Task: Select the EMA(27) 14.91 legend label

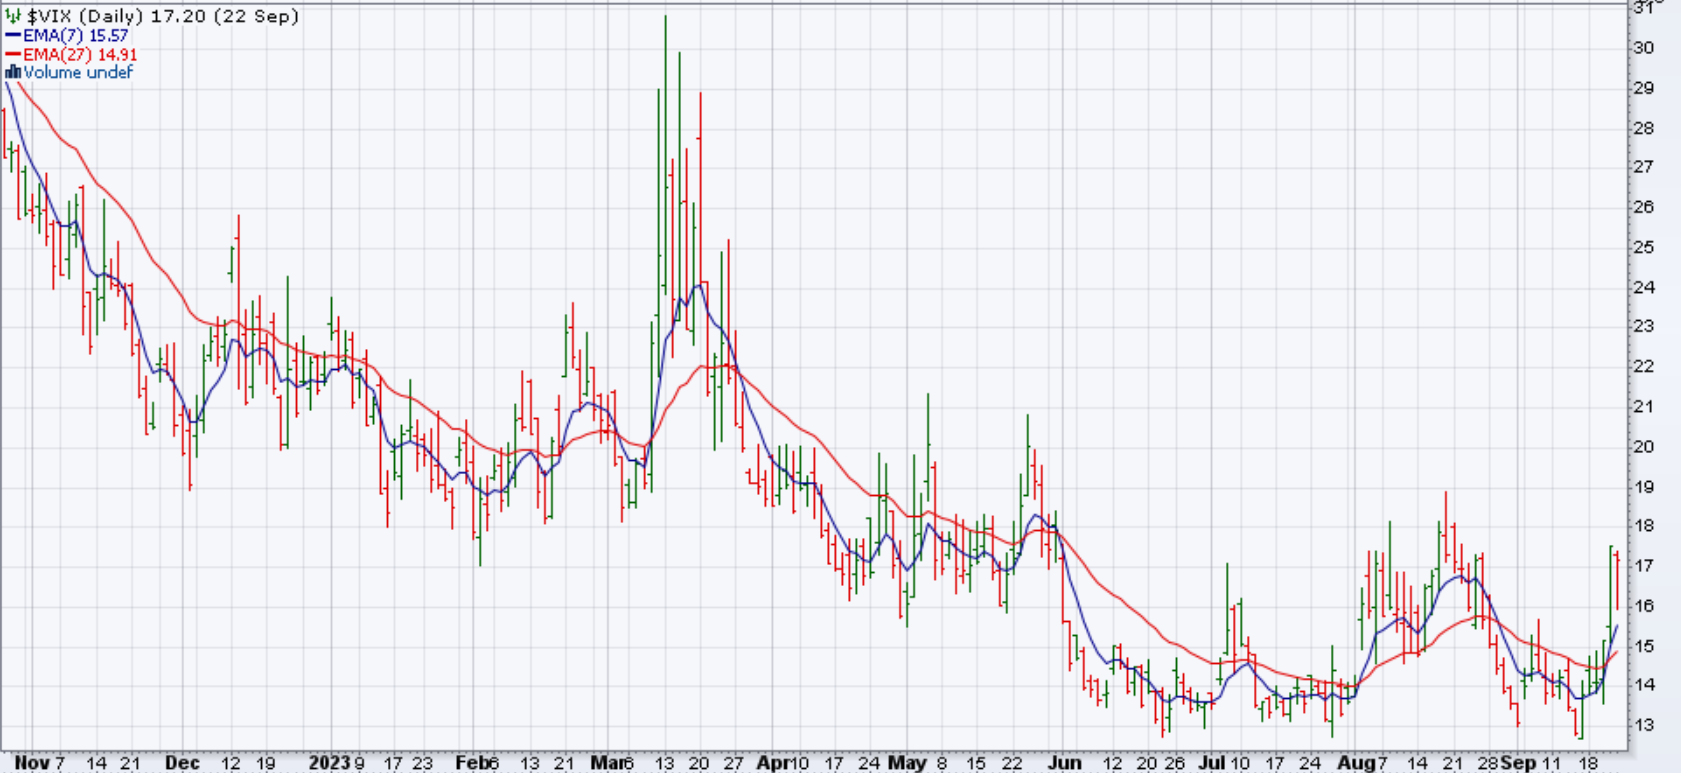Action: click(80, 55)
